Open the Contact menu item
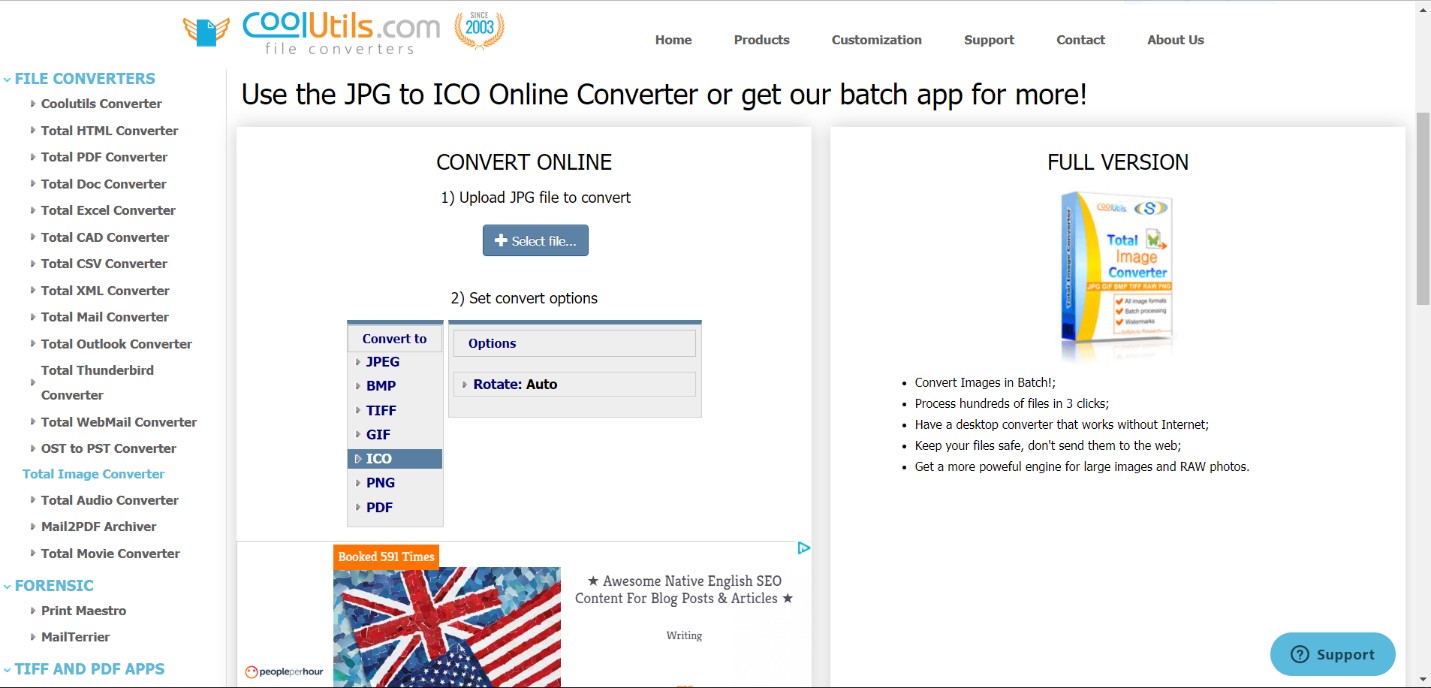Screen dimensions: 1431x688 coord(1080,40)
